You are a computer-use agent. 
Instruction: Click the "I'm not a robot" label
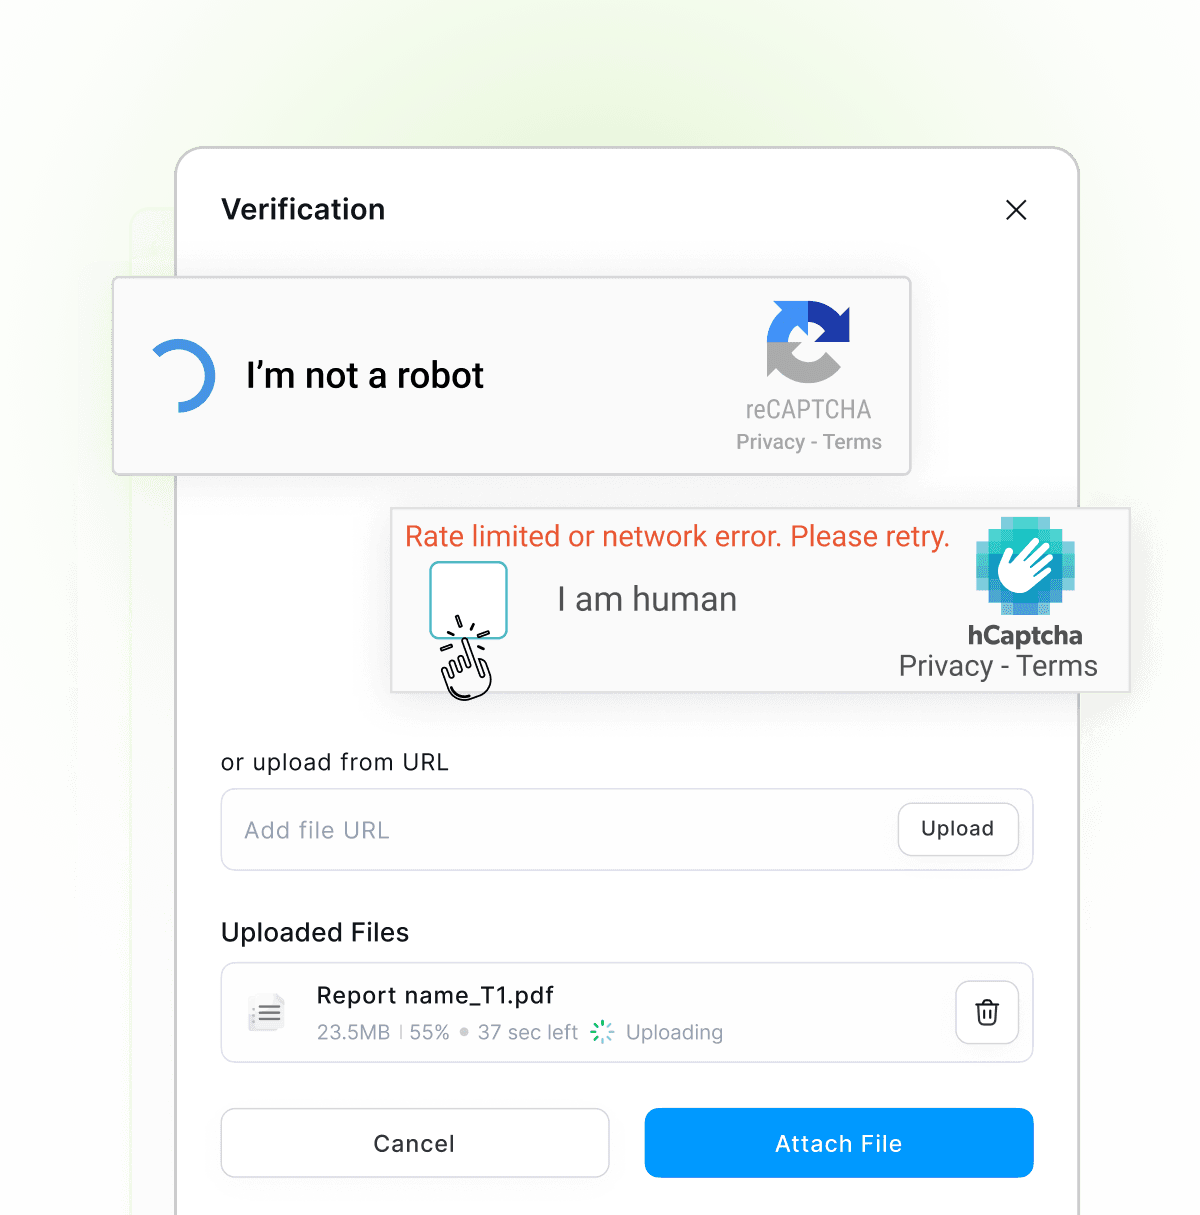click(x=365, y=376)
